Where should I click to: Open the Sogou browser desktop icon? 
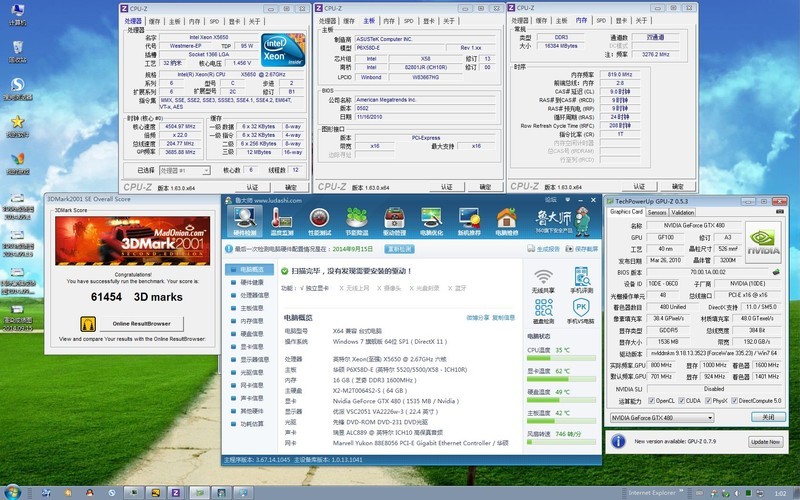tap(17, 89)
